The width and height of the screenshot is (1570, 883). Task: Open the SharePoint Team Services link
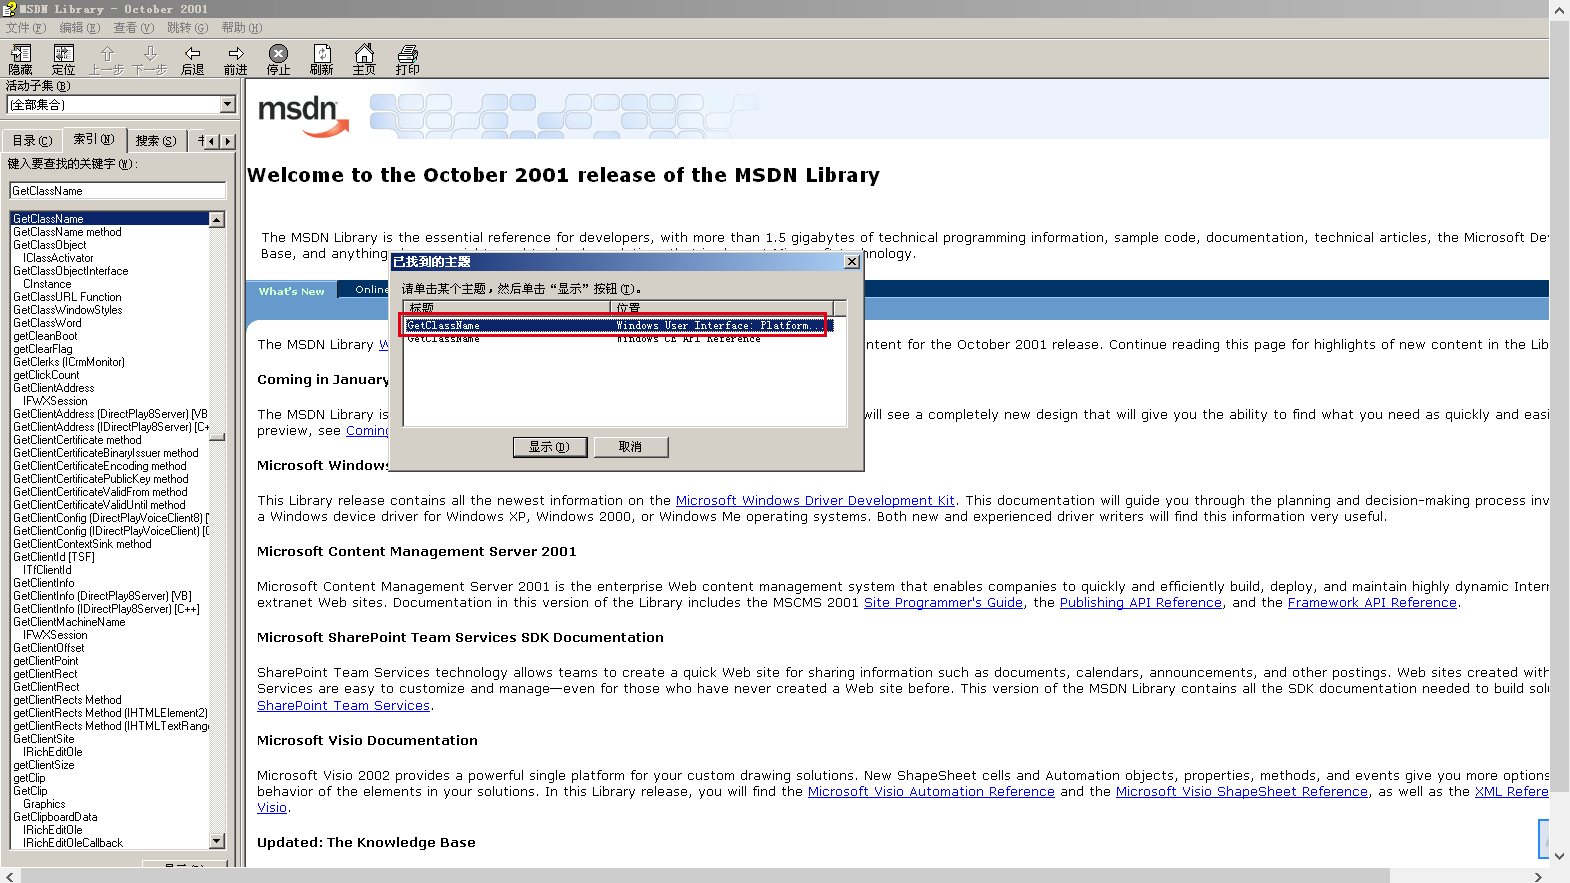click(343, 706)
